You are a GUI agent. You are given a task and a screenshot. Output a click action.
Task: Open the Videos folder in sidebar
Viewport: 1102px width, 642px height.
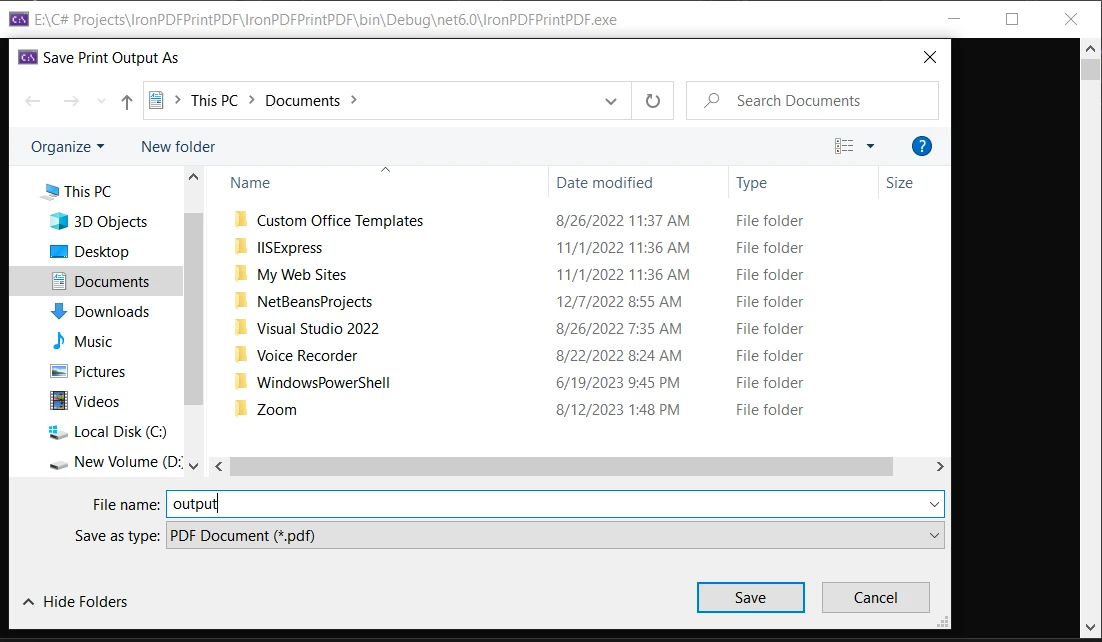tap(96, 402)
